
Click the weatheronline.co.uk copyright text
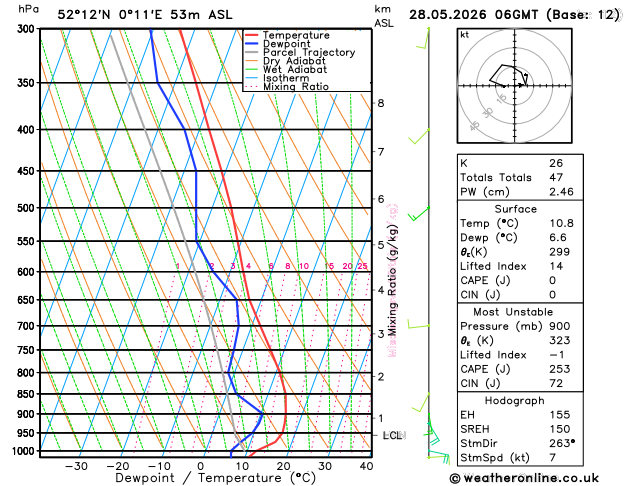point(524,478)
